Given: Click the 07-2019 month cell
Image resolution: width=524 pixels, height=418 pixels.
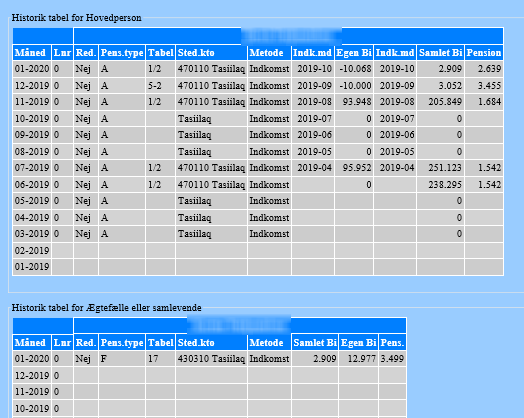Looking at the screenshot, I should pos(32,168).
